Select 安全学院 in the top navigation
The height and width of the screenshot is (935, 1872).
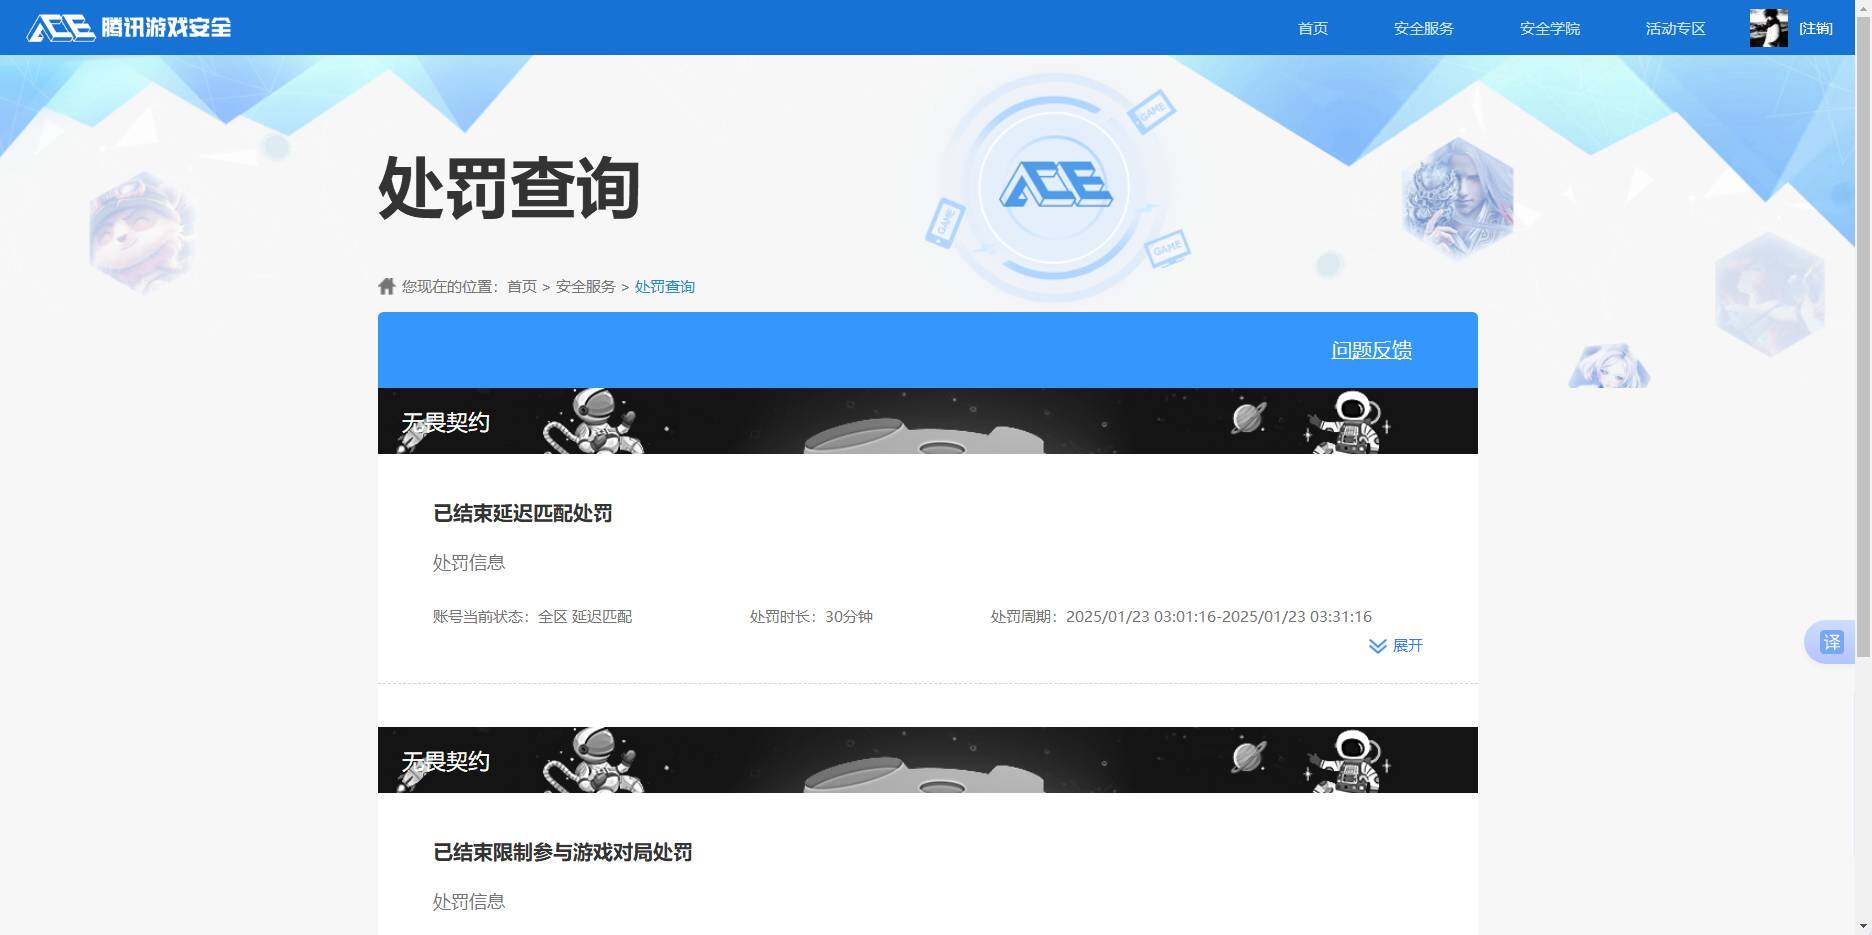click(x=1549, y=28)
